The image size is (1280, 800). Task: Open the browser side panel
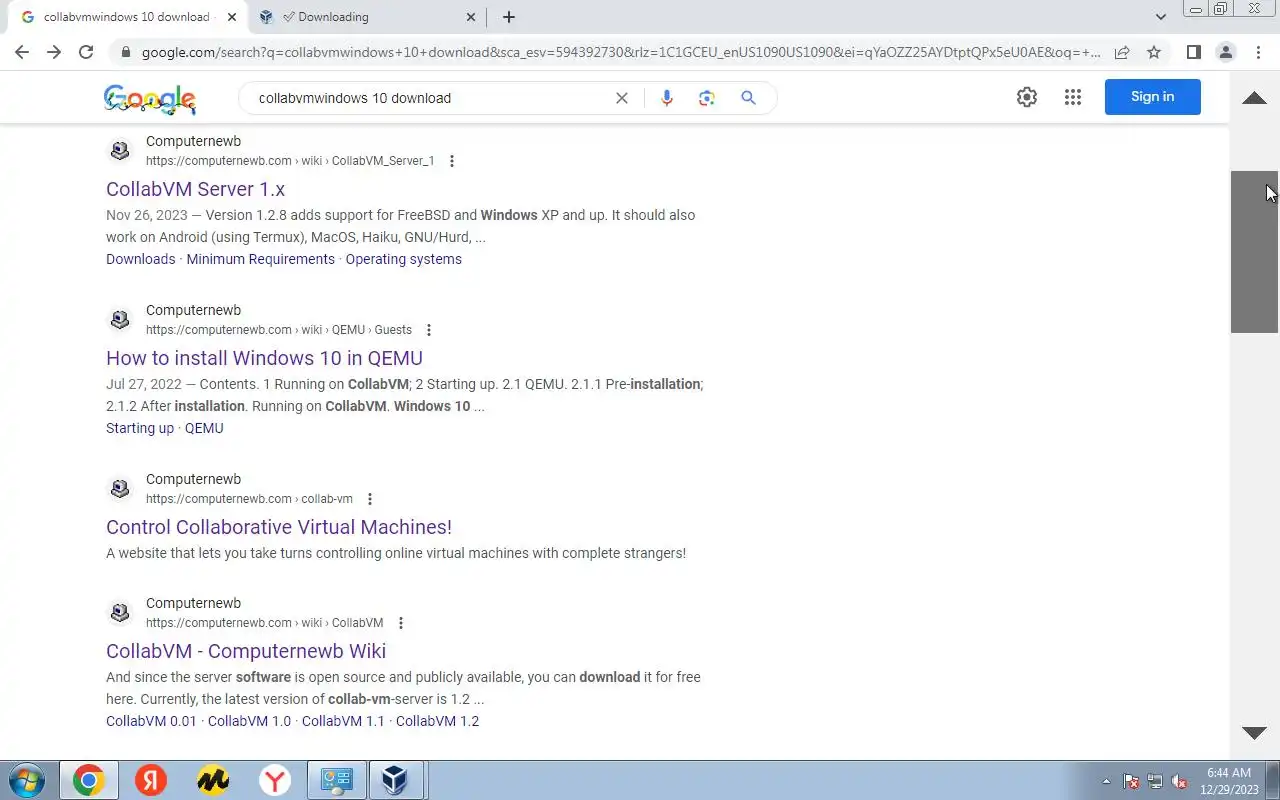1193,52
